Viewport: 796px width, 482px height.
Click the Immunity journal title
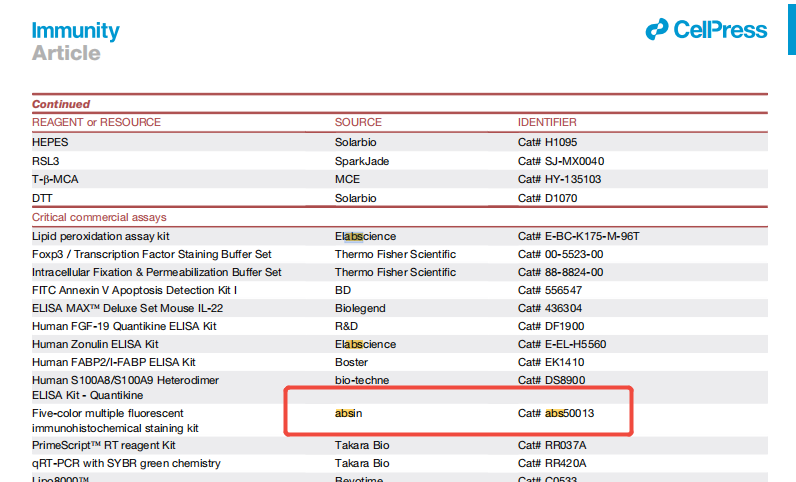click(x=75, y=31)
